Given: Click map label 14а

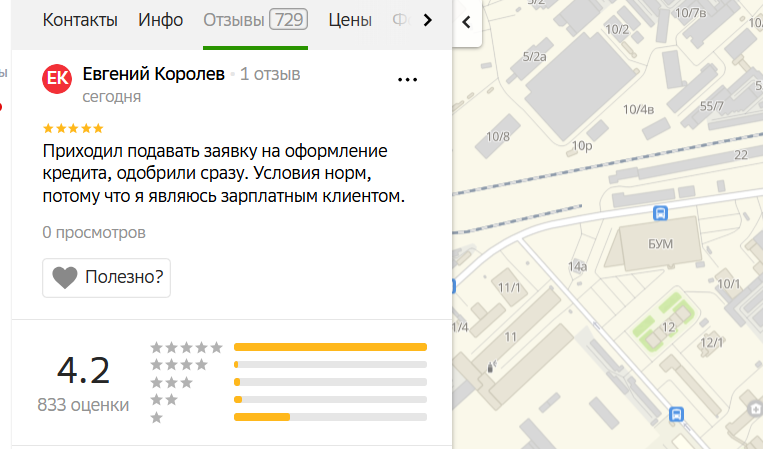Looking at the screenshot, I should point(578,267).
